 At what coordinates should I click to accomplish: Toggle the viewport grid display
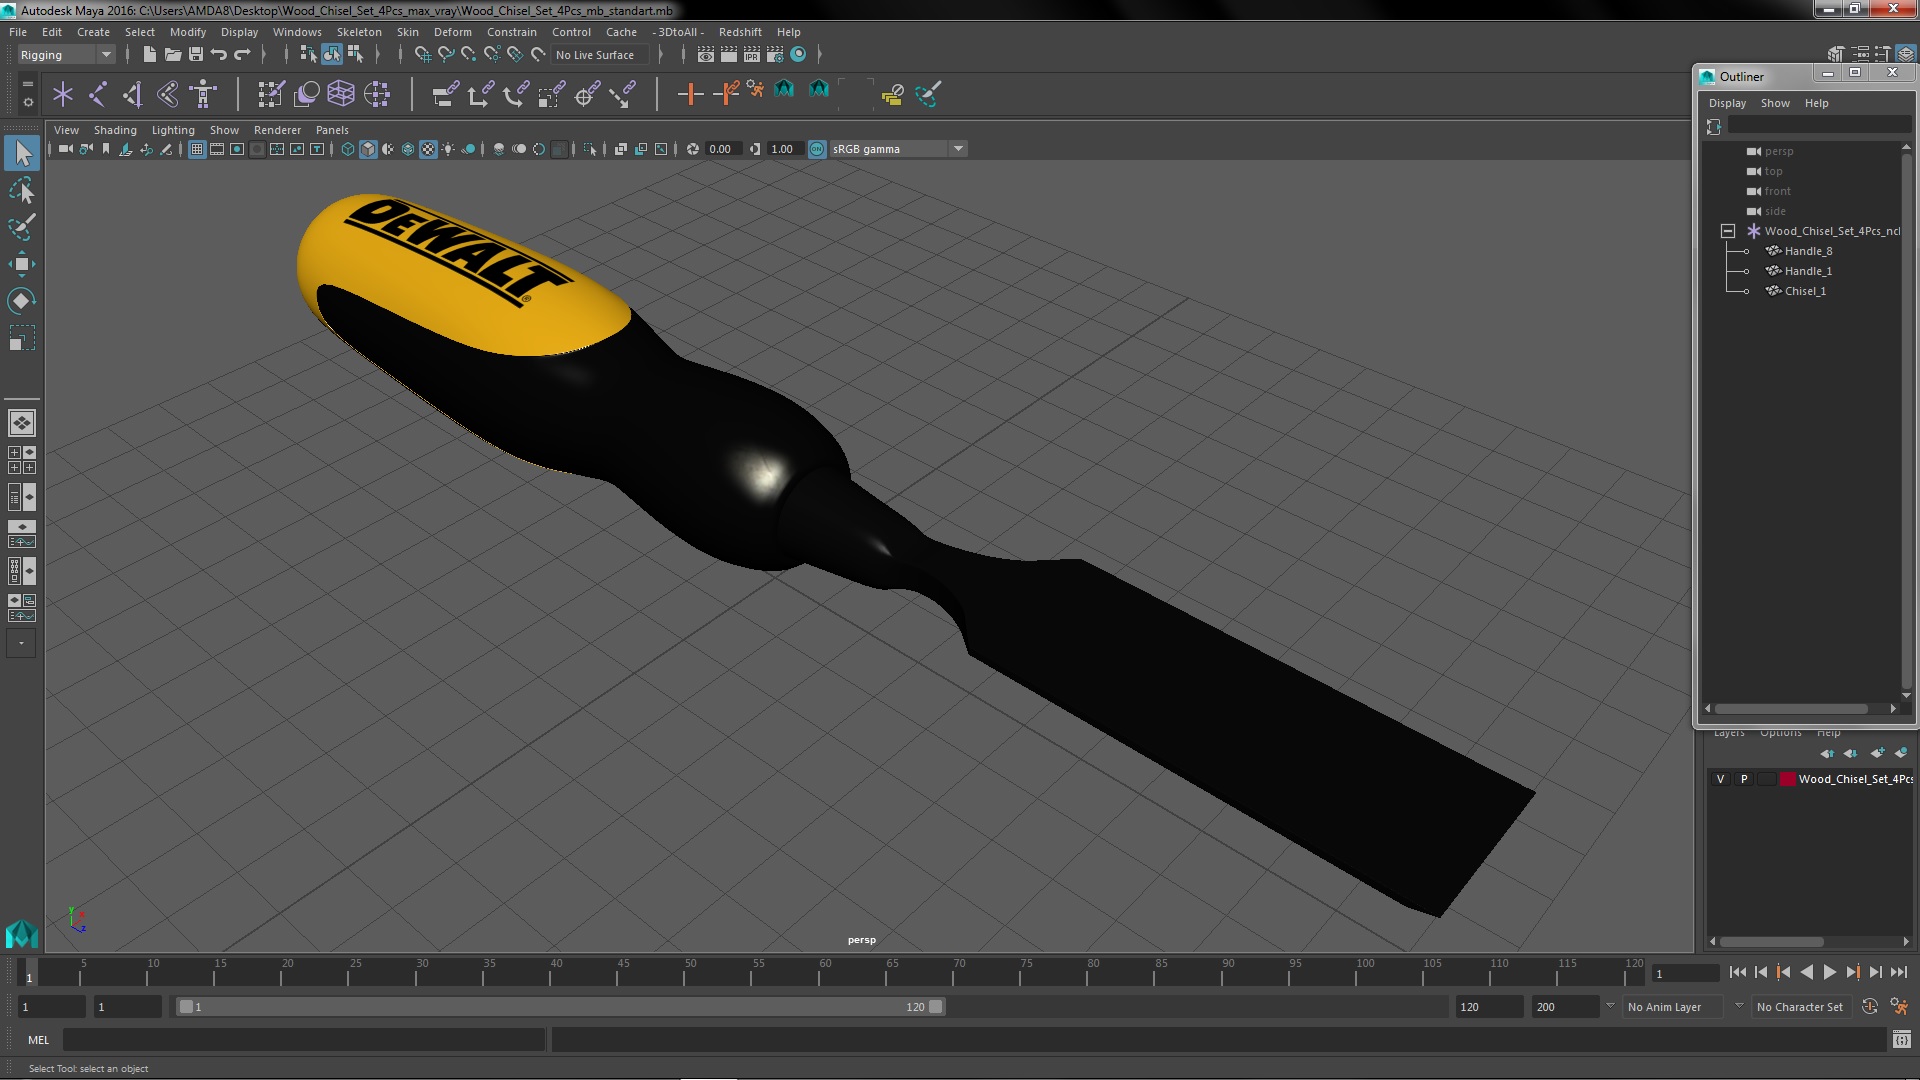197,149
